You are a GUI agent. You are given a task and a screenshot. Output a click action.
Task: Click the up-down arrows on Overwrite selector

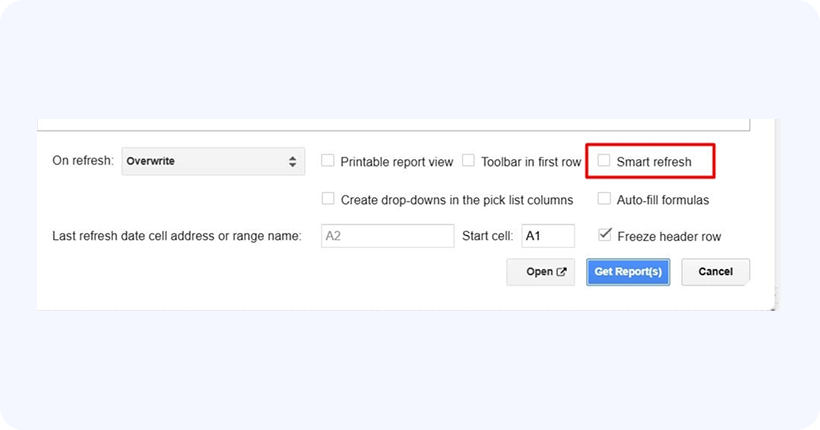(292, 161)
